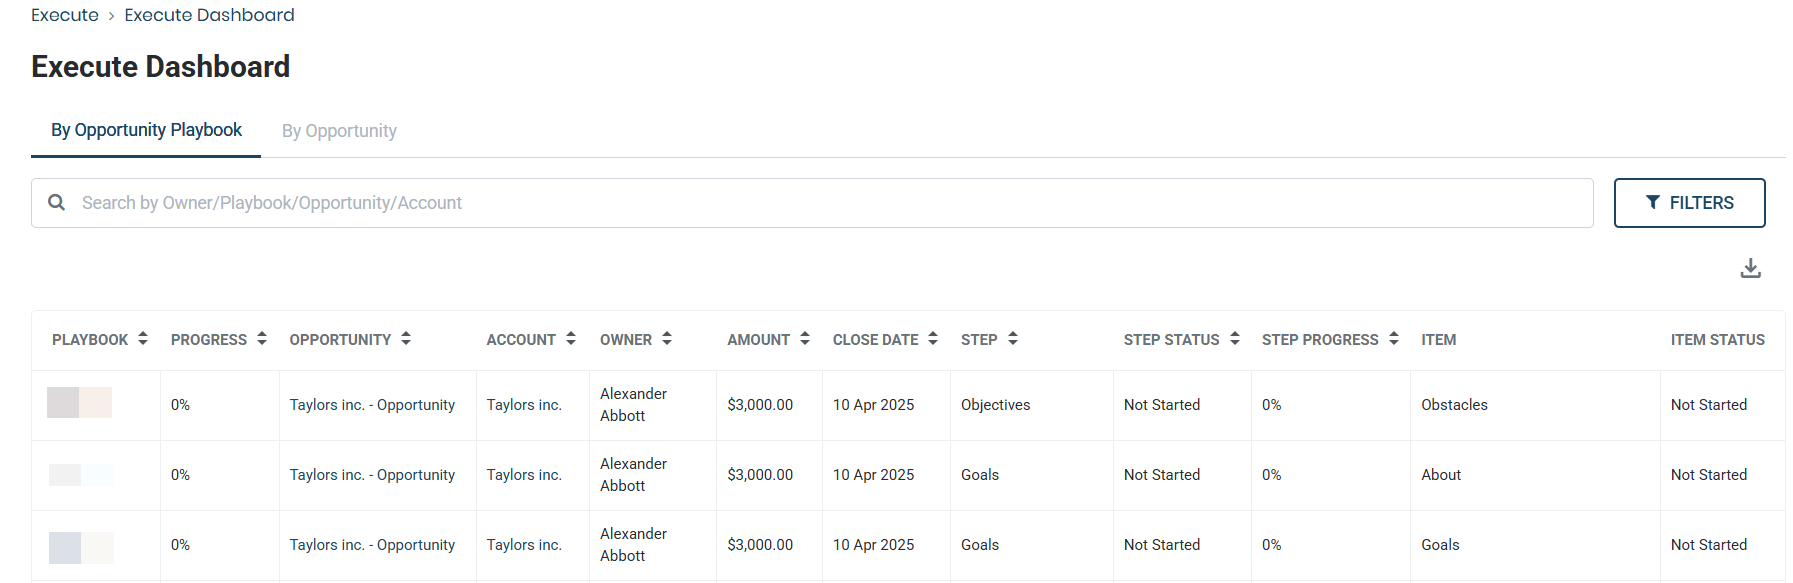Image resolution: width=1793 pixels, height=583 pixels.
Task: Click playbook thumbnail in About item row
Action: 81,475
